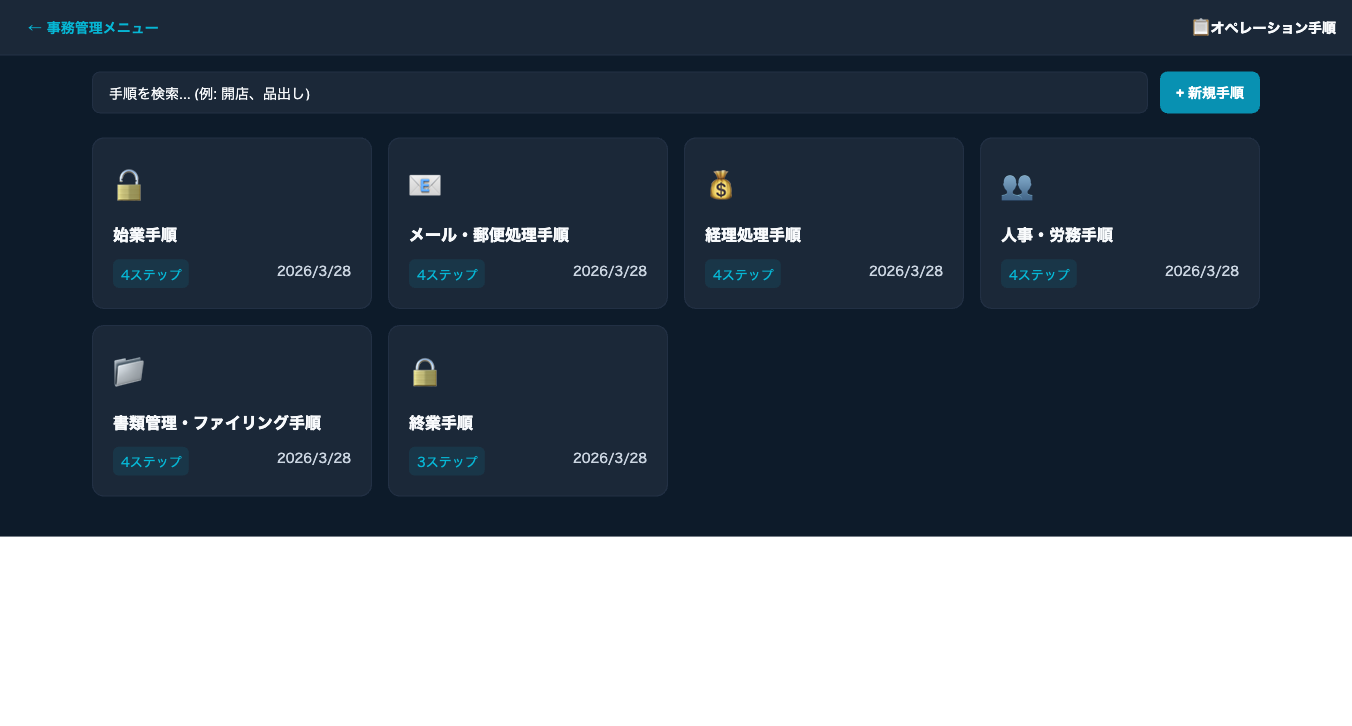Image resolution: width=1352 pixels, height=726 pixels.
Task: Click the closed padlock icon on 終業手順
Action: coord(424,372)
